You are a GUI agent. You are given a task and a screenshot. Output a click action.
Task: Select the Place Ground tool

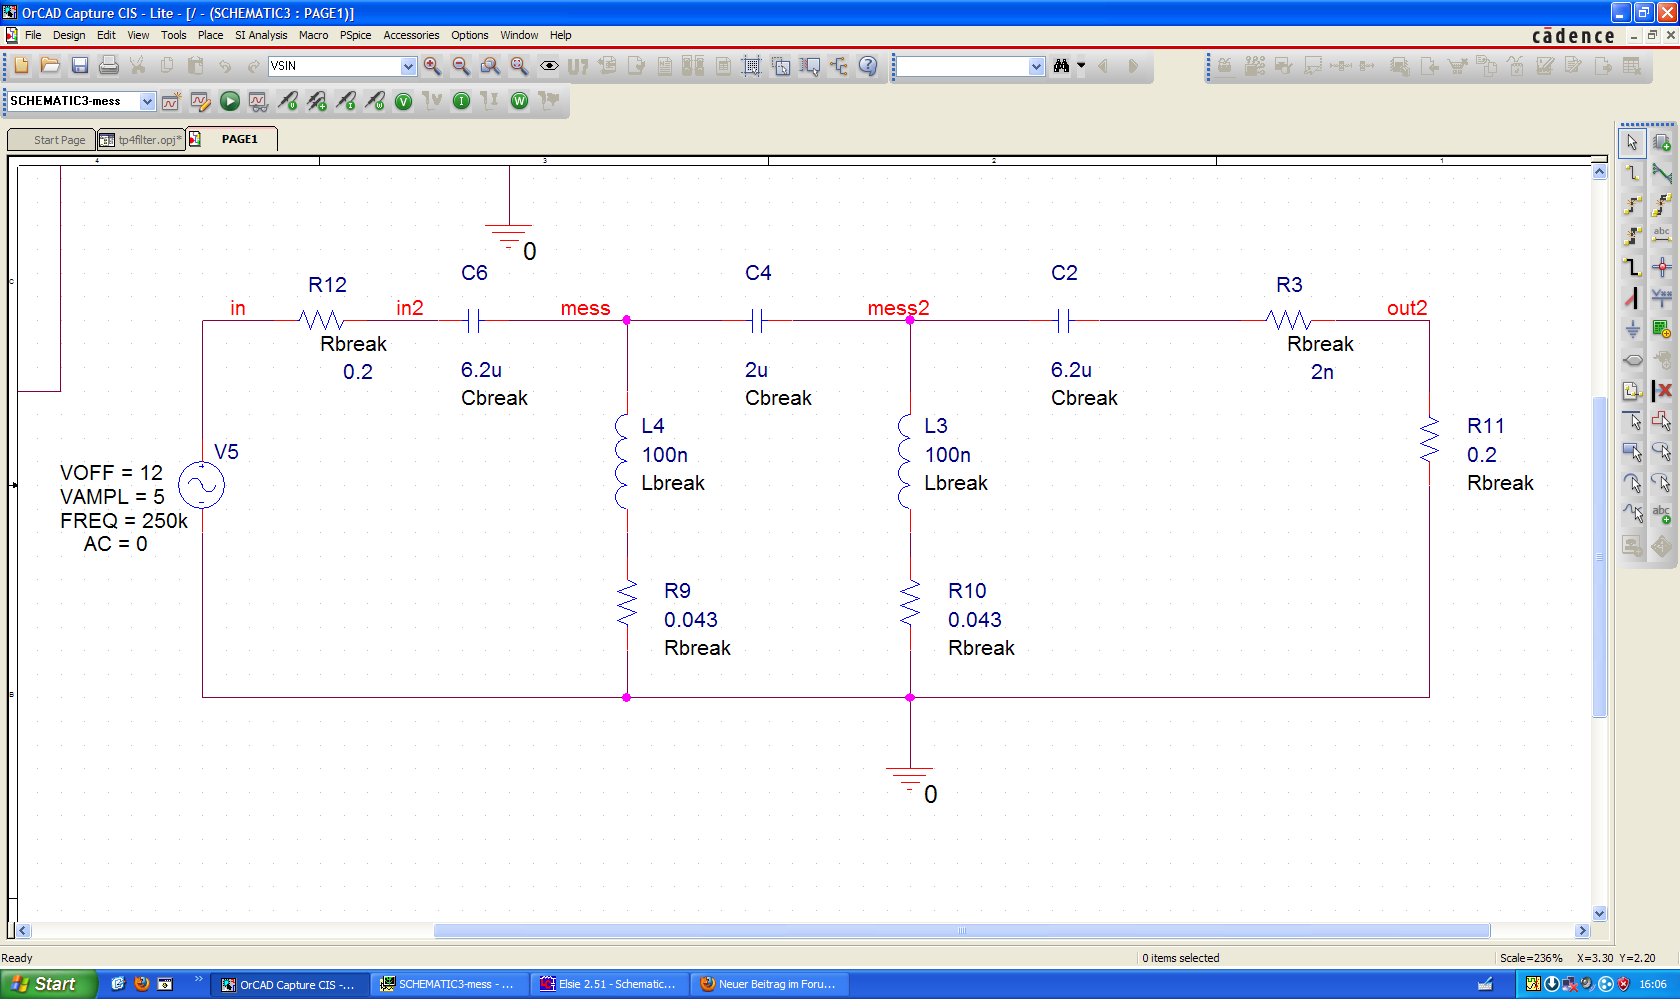coord(1632,329)
